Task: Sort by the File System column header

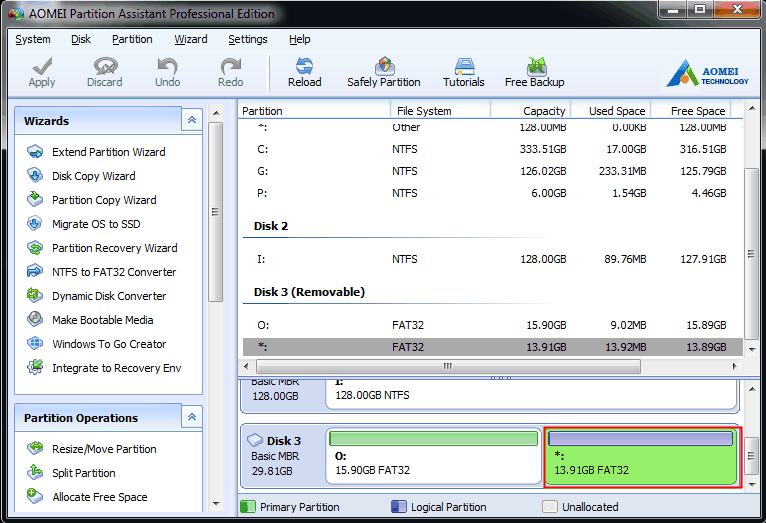Action: coord(440,111)
